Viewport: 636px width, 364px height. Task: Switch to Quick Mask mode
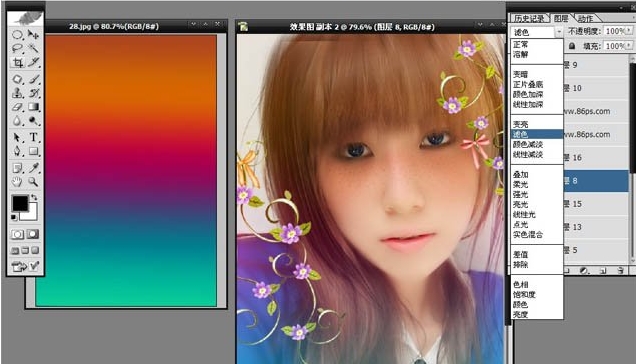click(33, 234)
